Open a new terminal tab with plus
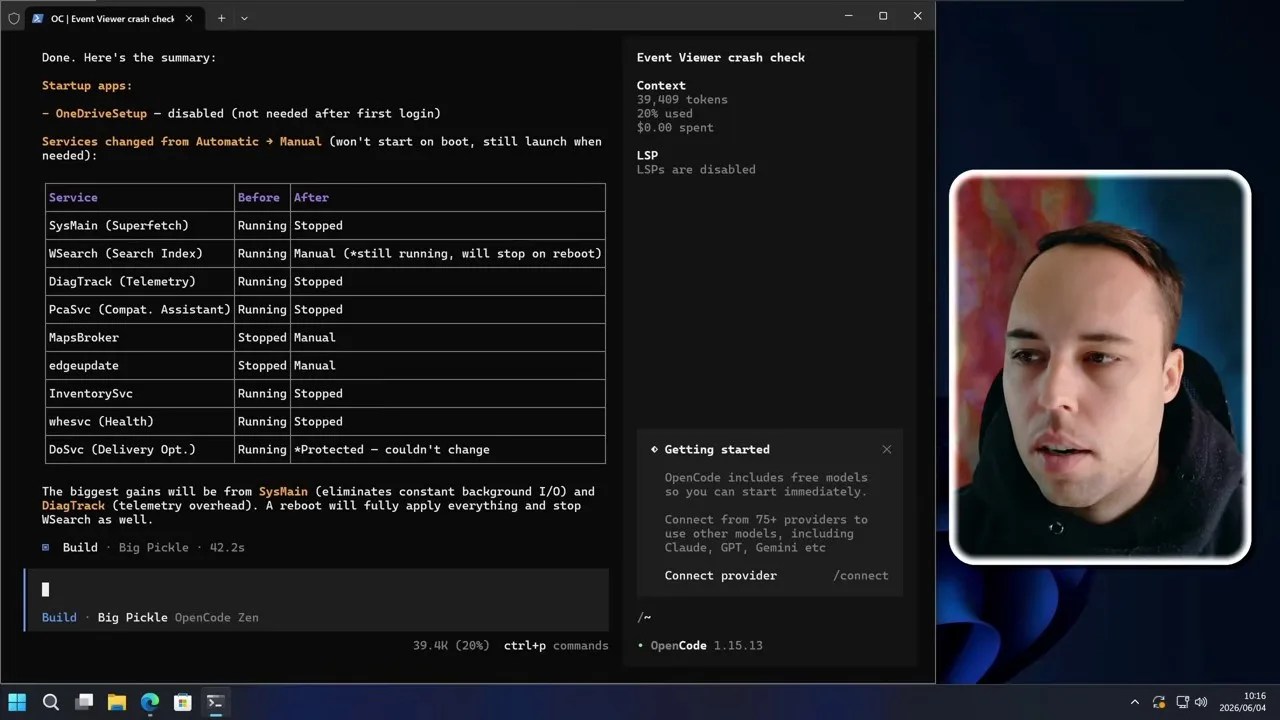 (221, 18)
